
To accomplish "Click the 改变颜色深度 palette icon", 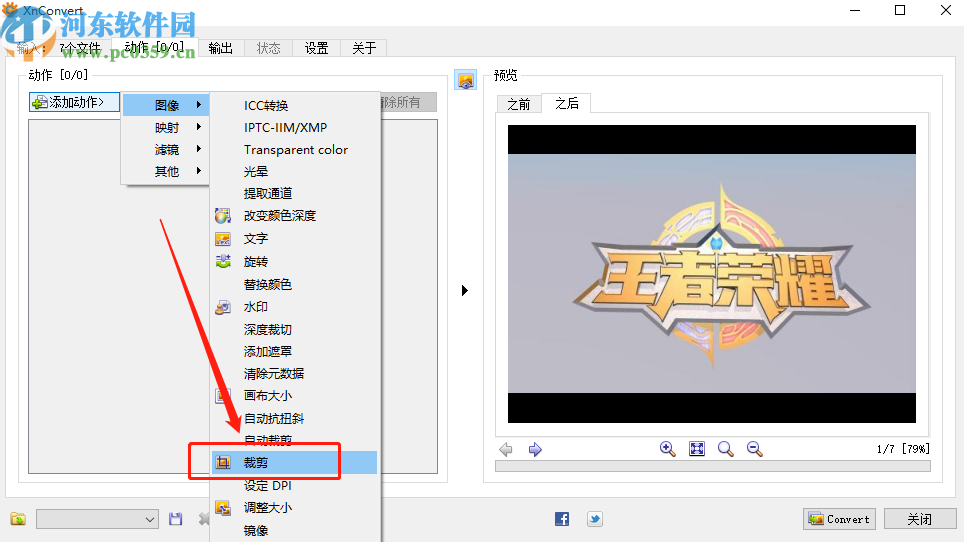I will 223,216.
